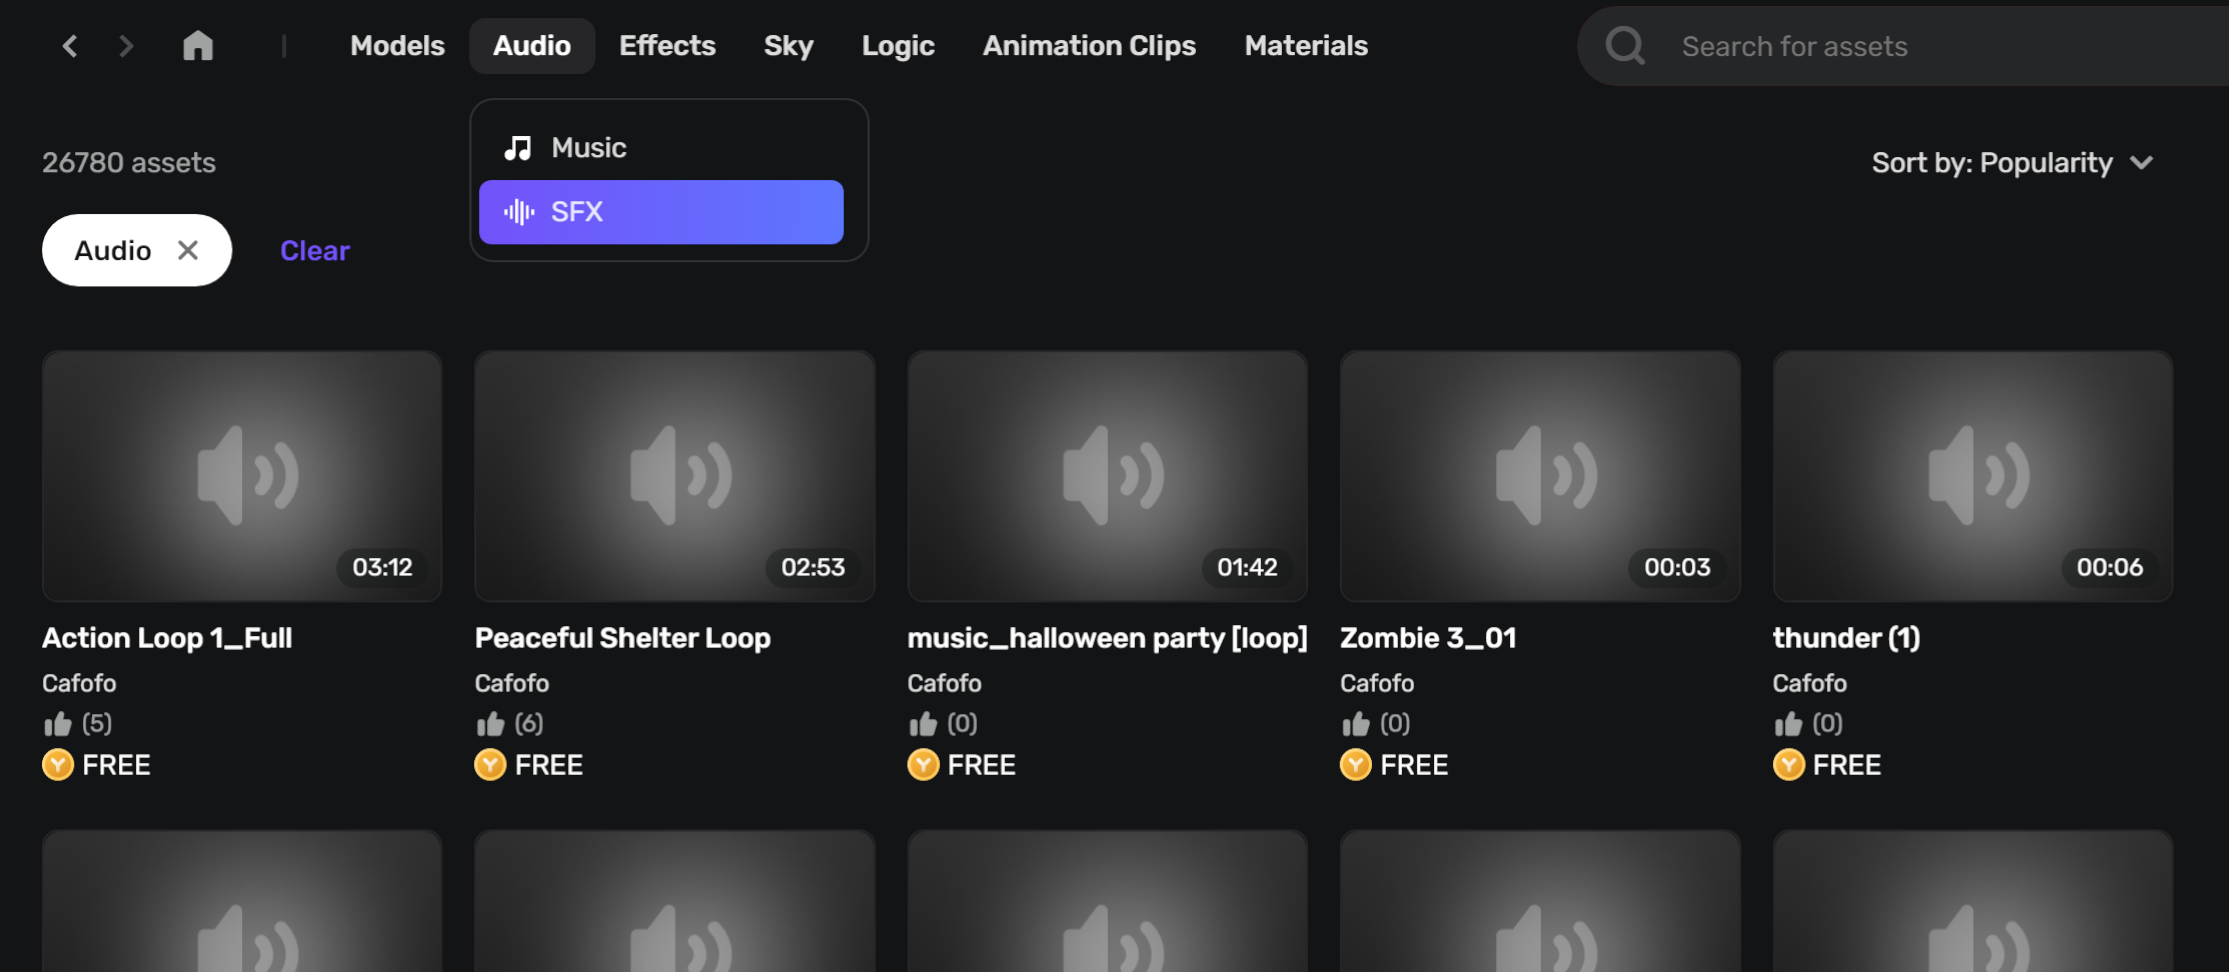
Task: Open the home page icon
Action: 198,45
